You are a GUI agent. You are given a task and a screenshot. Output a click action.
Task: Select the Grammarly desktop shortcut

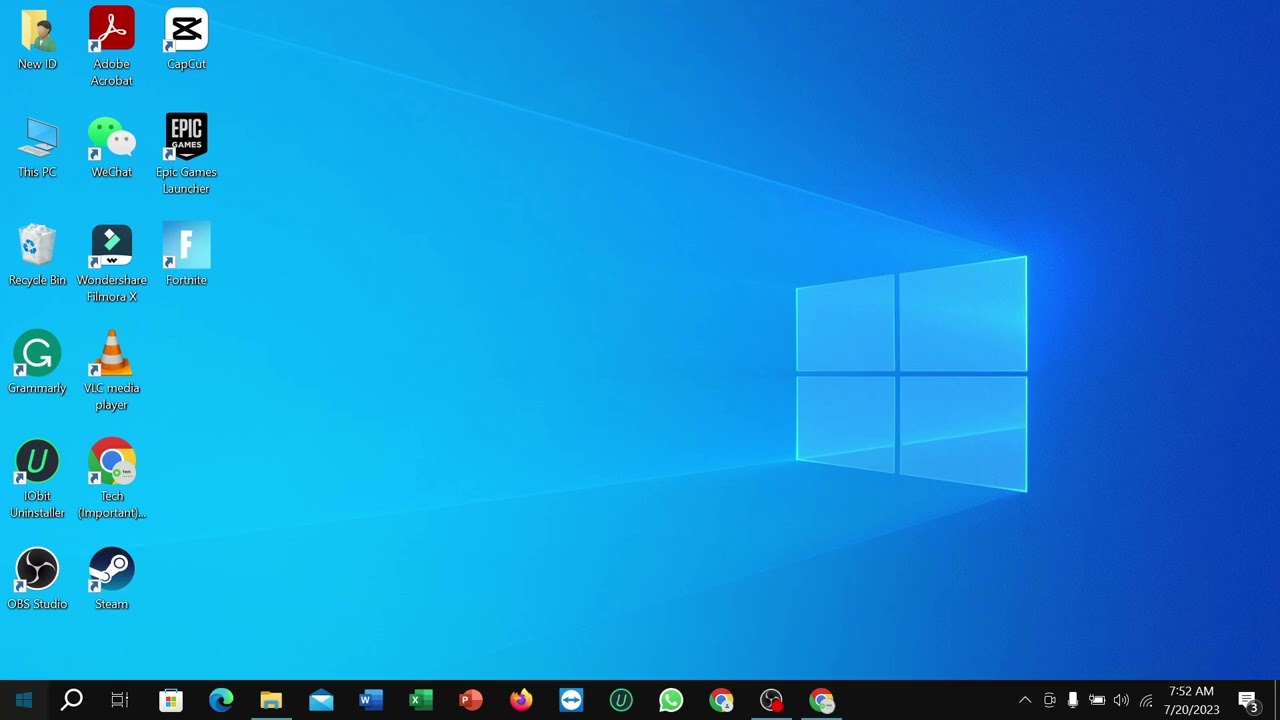(37, 362)
